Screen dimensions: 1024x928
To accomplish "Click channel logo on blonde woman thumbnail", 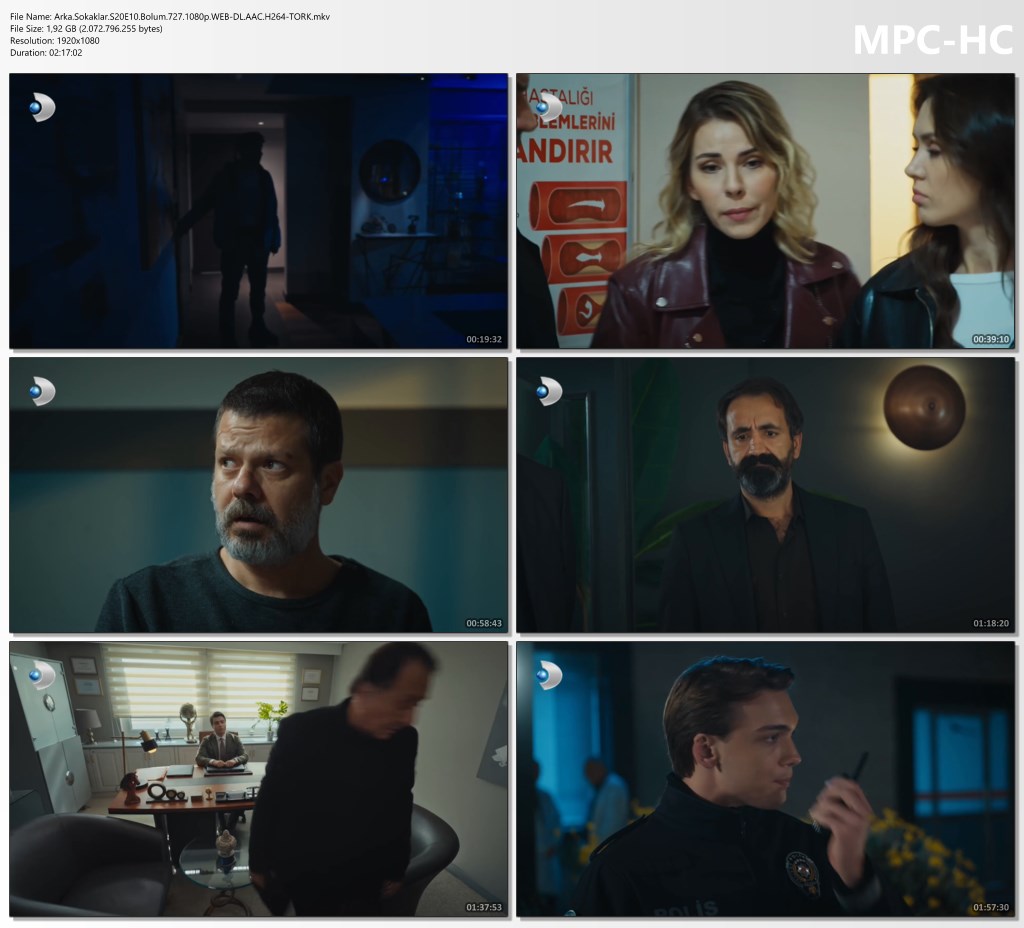I will (x=549, y=107).
